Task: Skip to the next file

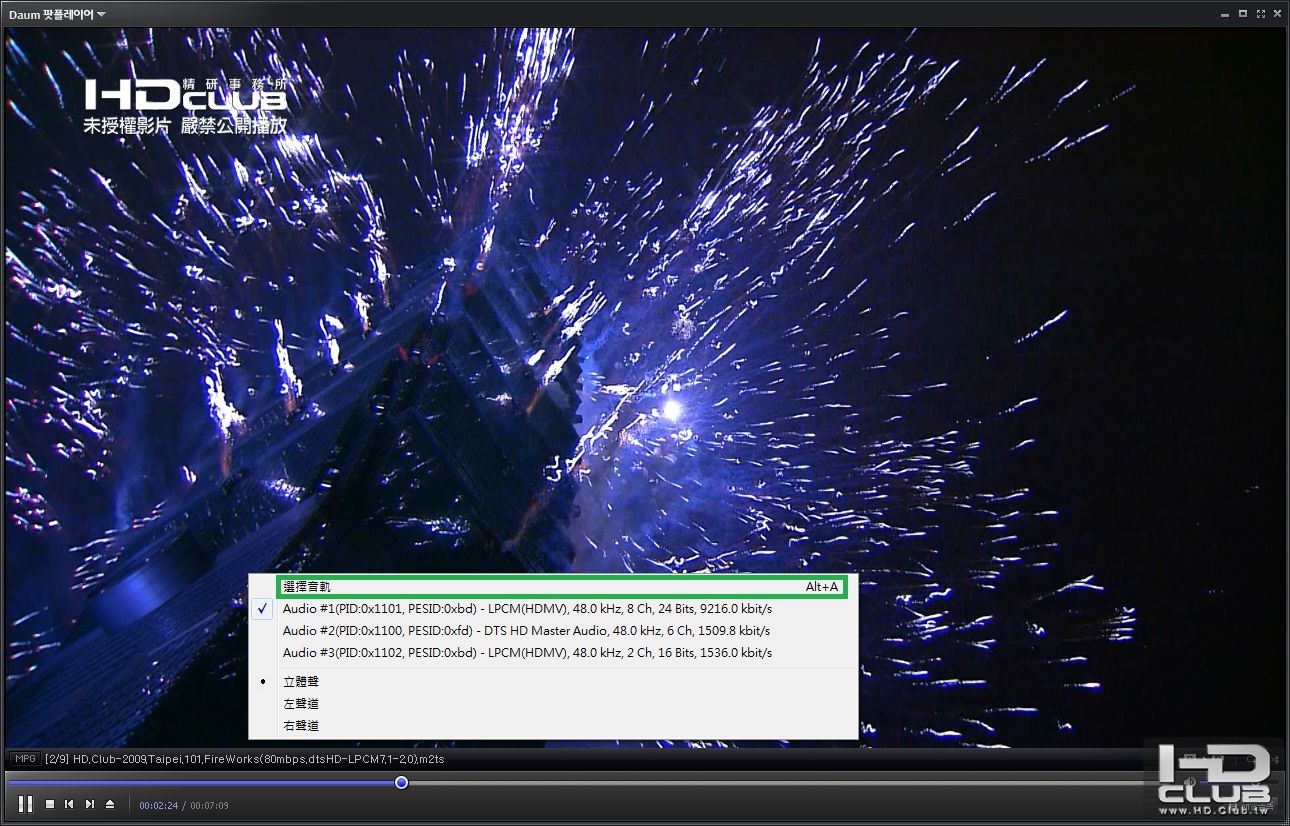Action: (x=90, y=804)
